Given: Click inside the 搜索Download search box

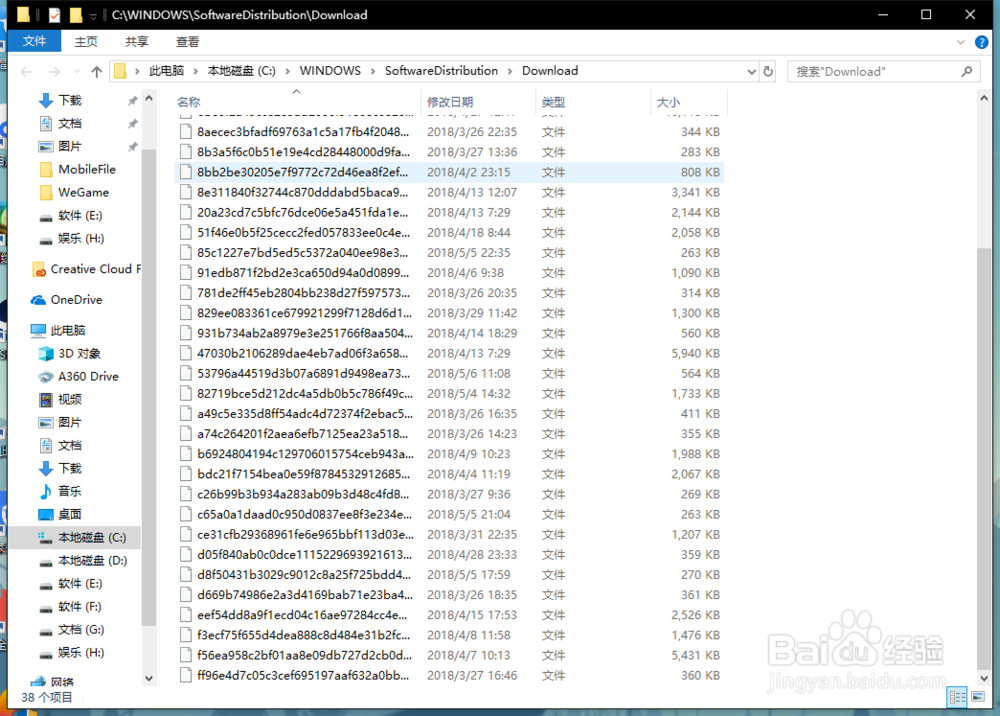Looking at the screenshot, I should [x=880, y=71].
